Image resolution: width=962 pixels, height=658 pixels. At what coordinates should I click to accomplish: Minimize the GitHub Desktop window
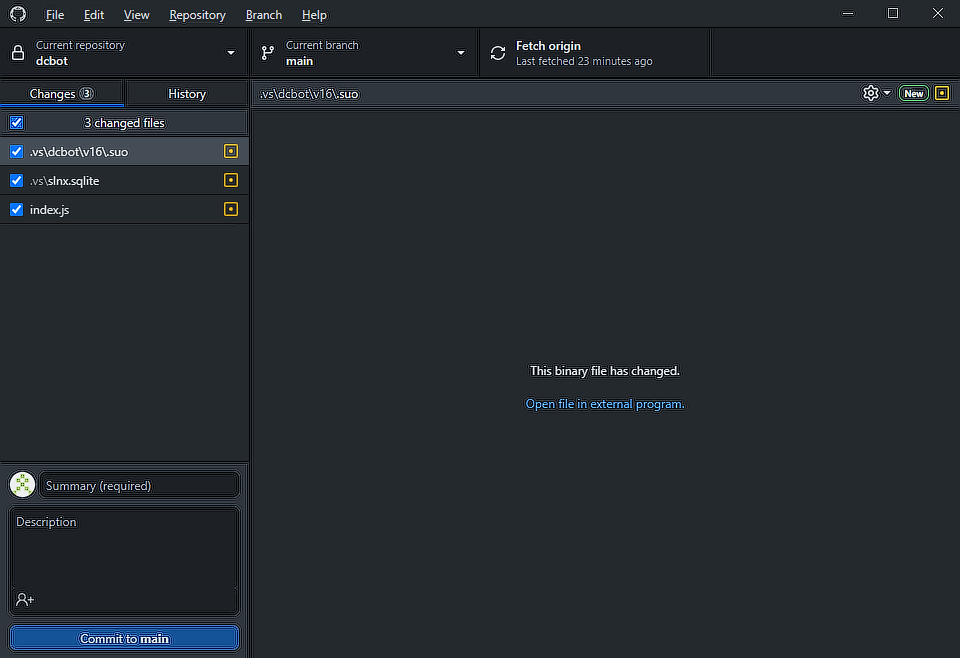pos(848,14)
